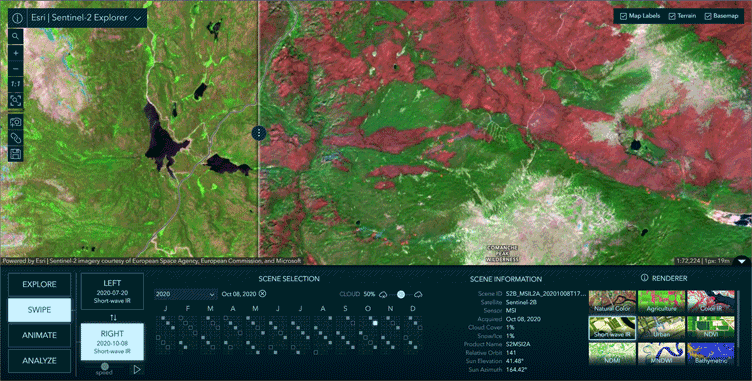The image size is (752, 381).
Task: Select the LEFT 2020-07-20 scene button
Action: (x=112, y=291)
